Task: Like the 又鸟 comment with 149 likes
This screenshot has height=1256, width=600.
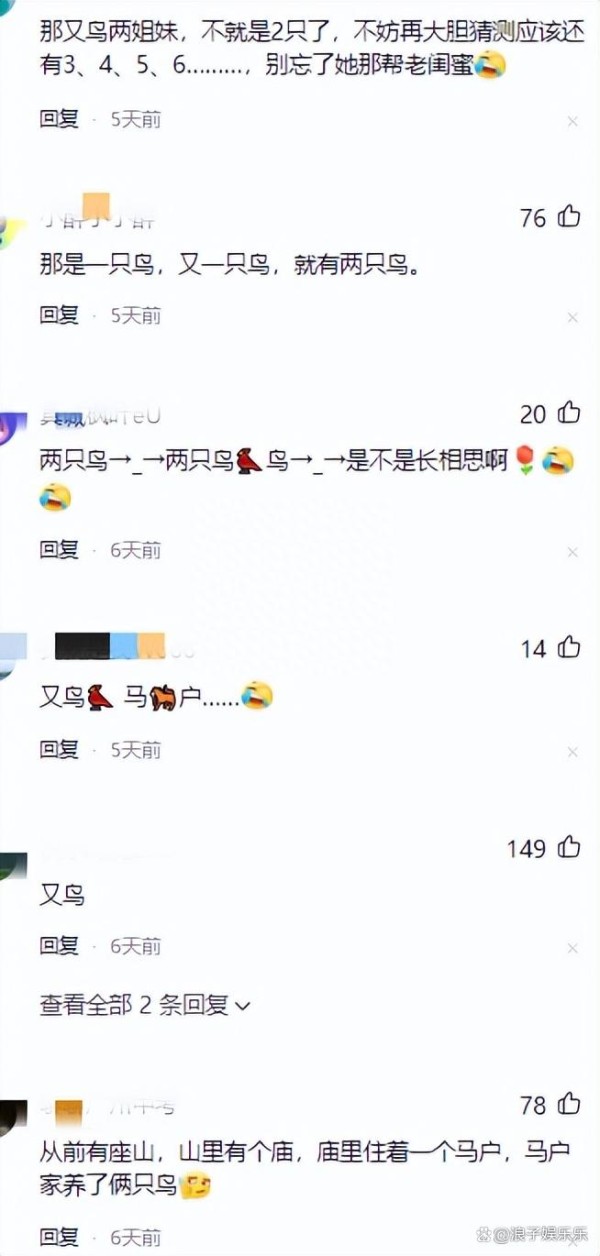Action: [x=569, y=848]
